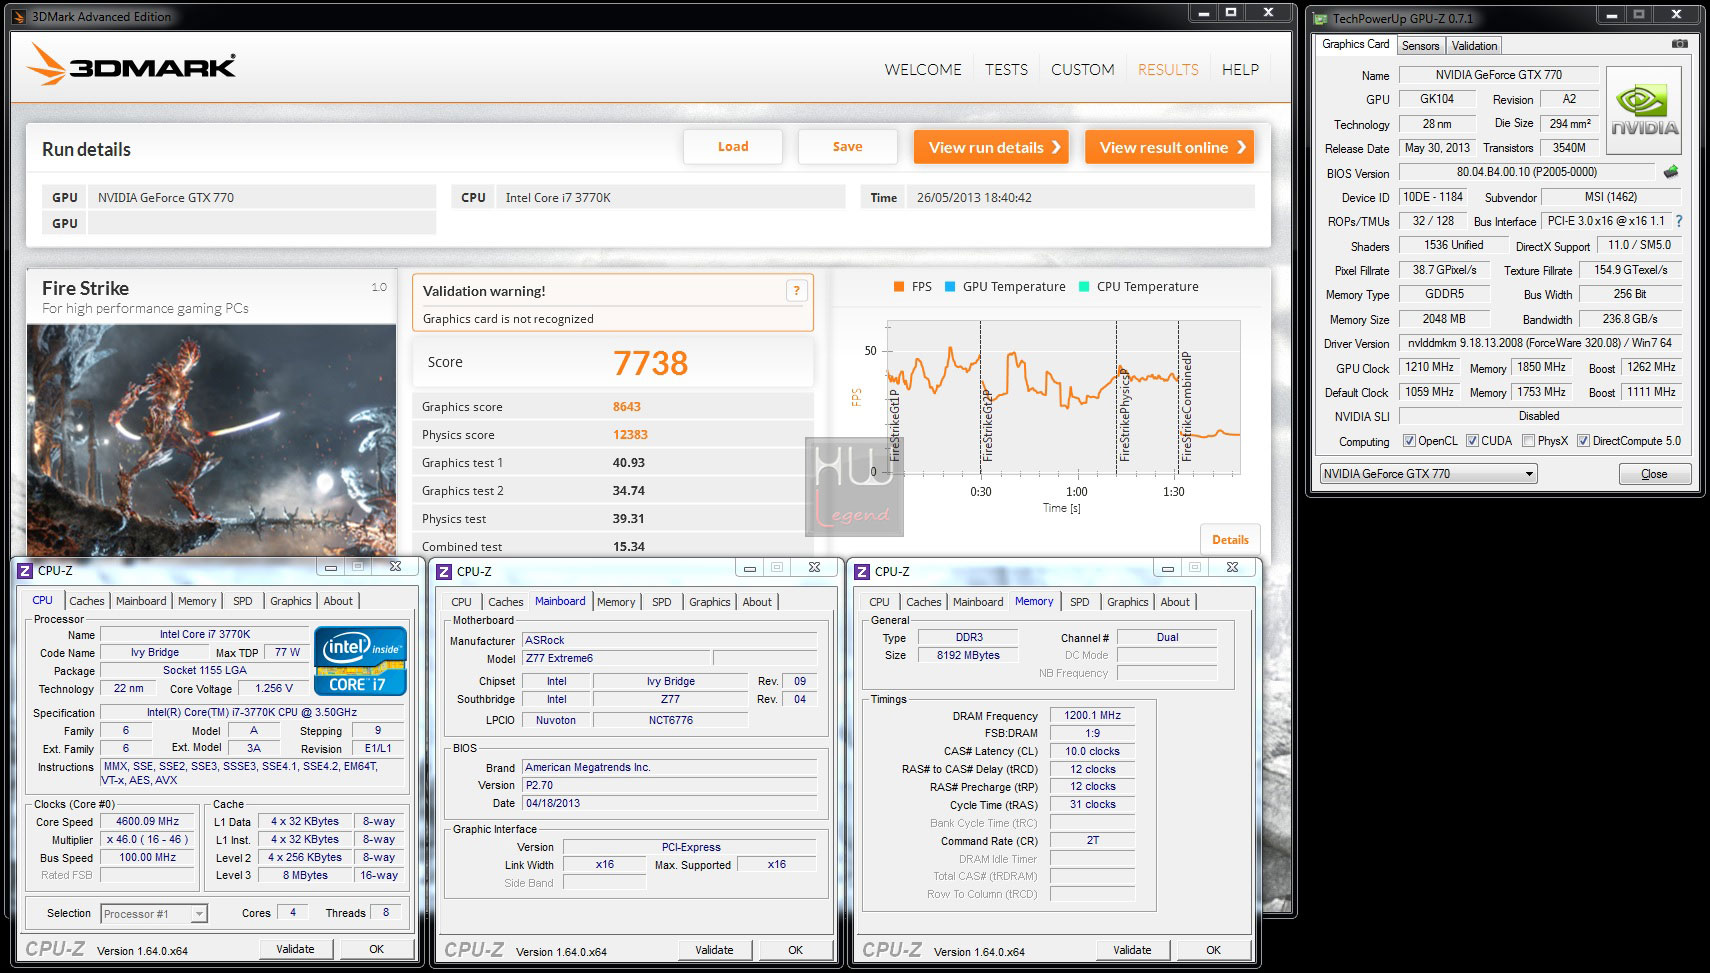Open the CUSTOM section
This screenshot has height=973, width=1710.
point(1082,69)
